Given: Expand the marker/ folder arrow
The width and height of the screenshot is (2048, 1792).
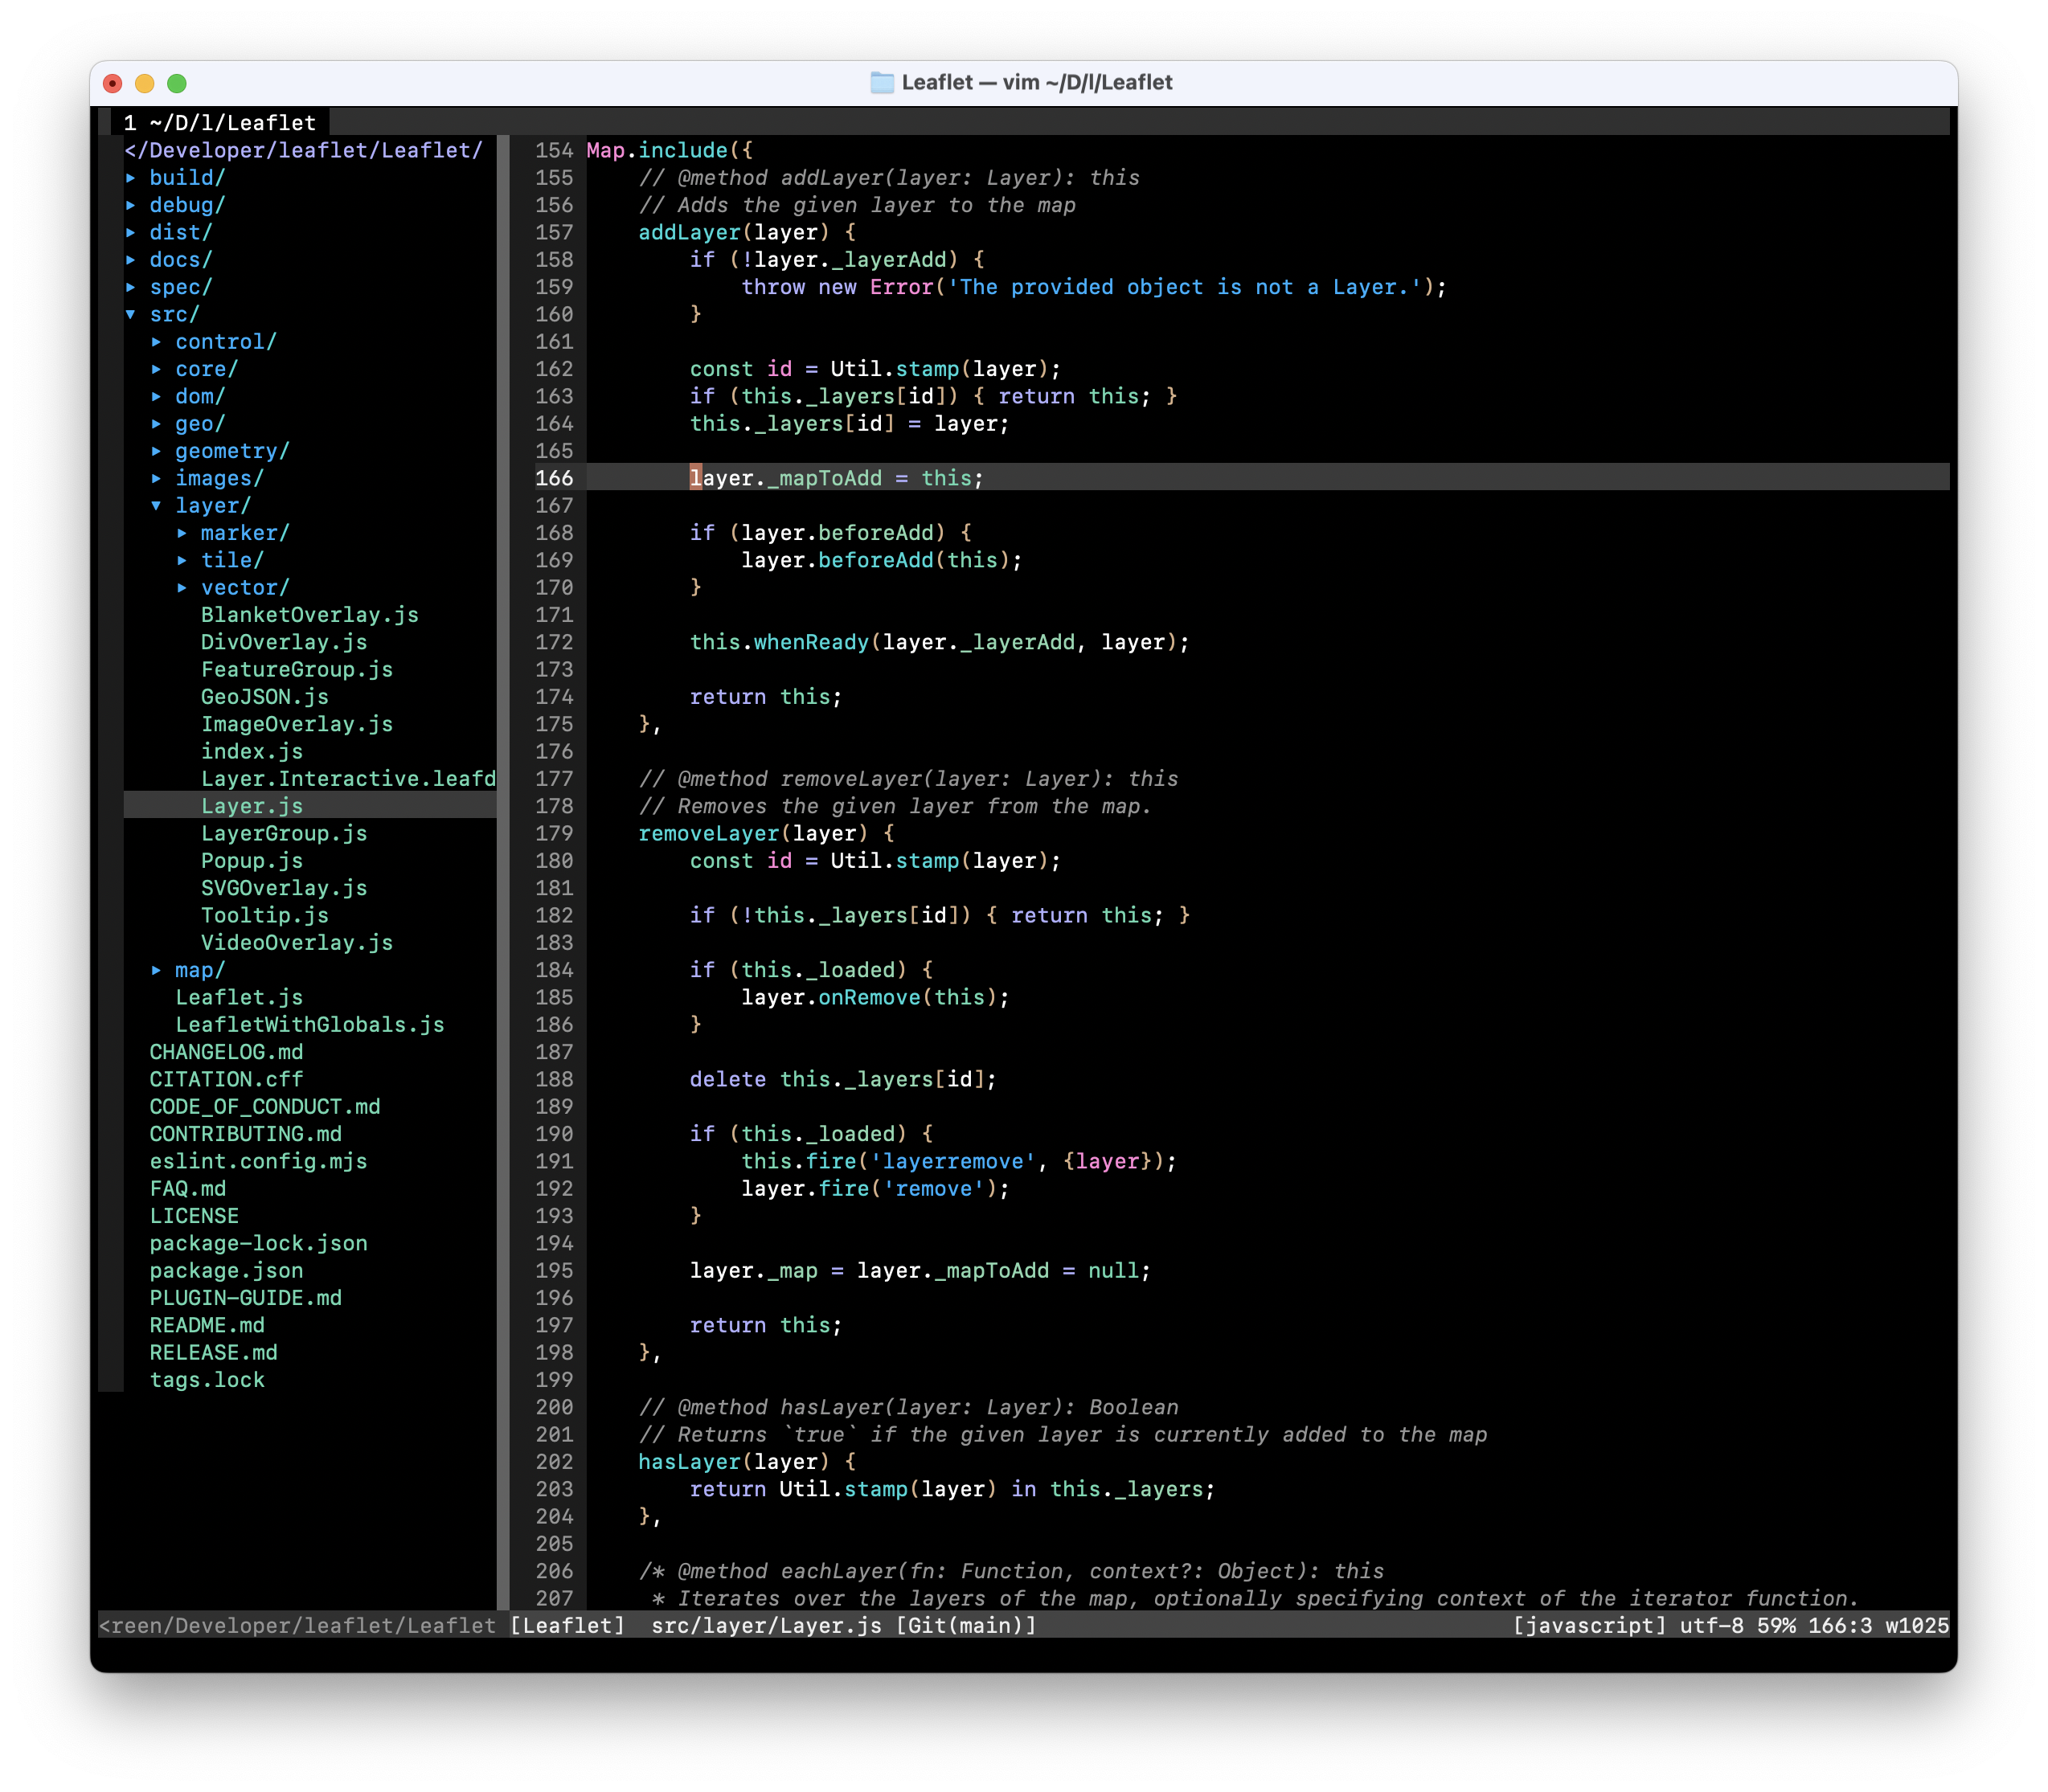Looking at the screenshot, I should 183,533.
